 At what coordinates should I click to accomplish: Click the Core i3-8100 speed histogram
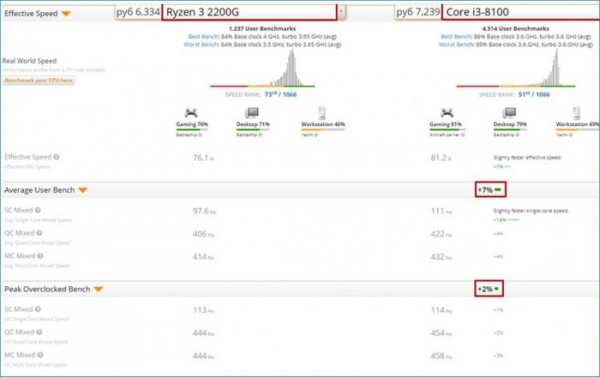[516, 68]
